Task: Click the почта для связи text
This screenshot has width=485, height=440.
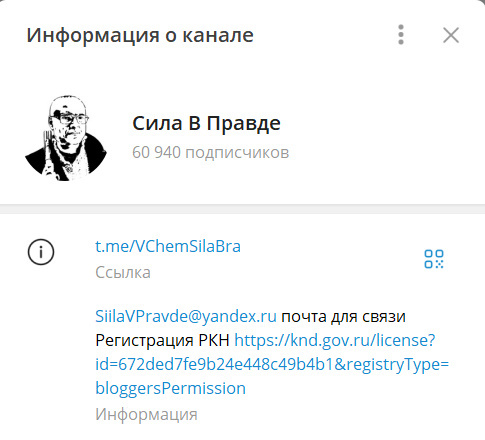Action: (x=343, y=317)
